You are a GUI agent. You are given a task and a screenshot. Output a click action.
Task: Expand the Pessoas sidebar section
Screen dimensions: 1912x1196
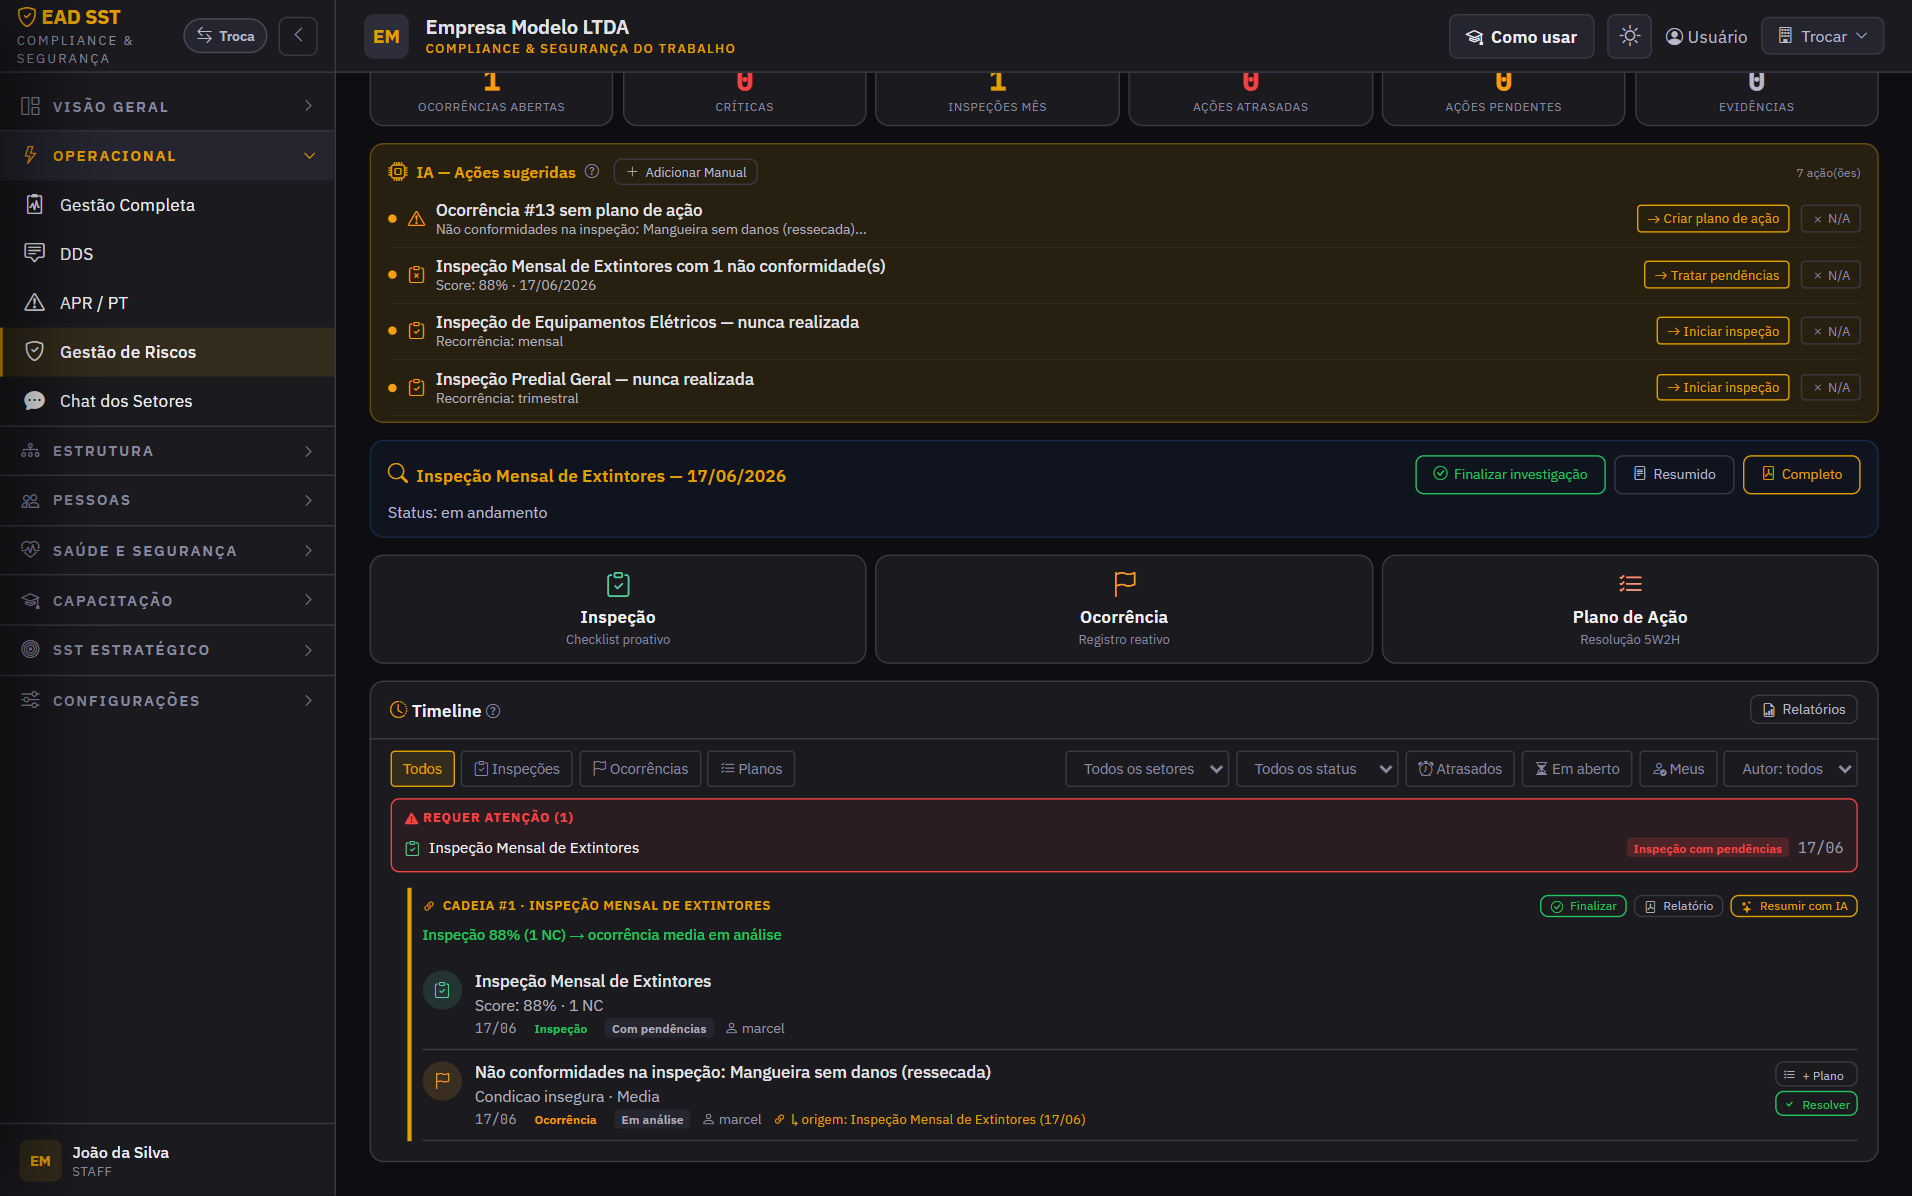tap(168, 500)
